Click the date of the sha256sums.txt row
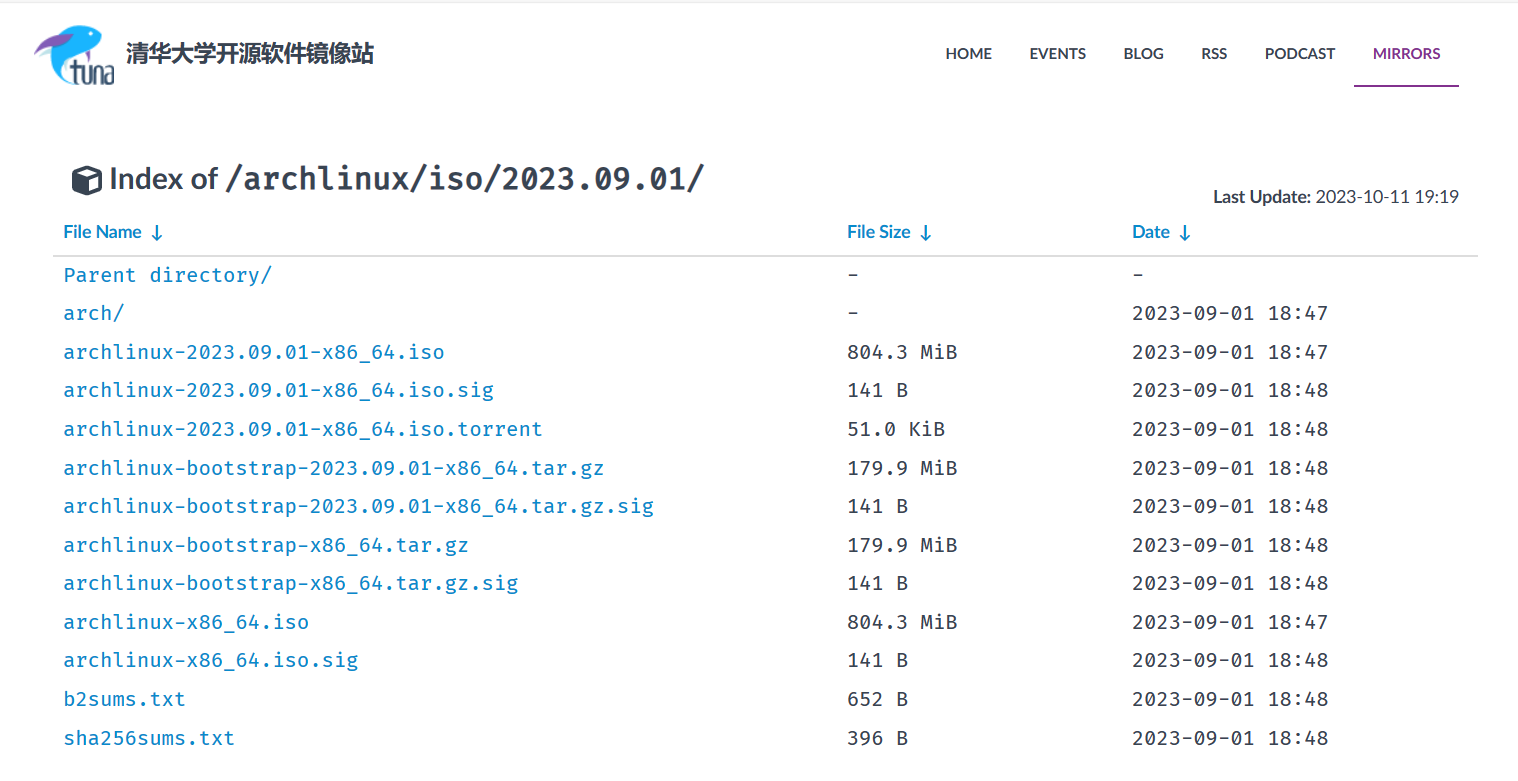 (1230, 738)
